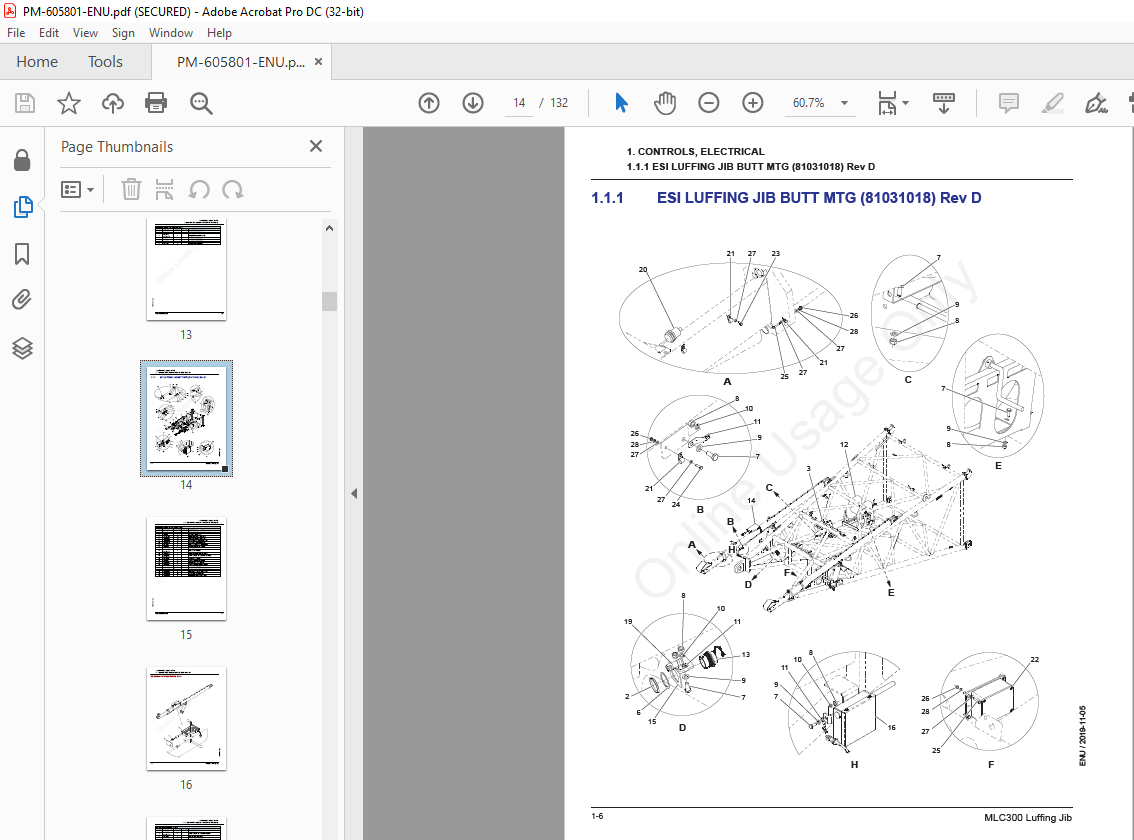1134x840 pixels.
Task: Click the page number input field
Action: pyautogui.click(x=519, y=103)
